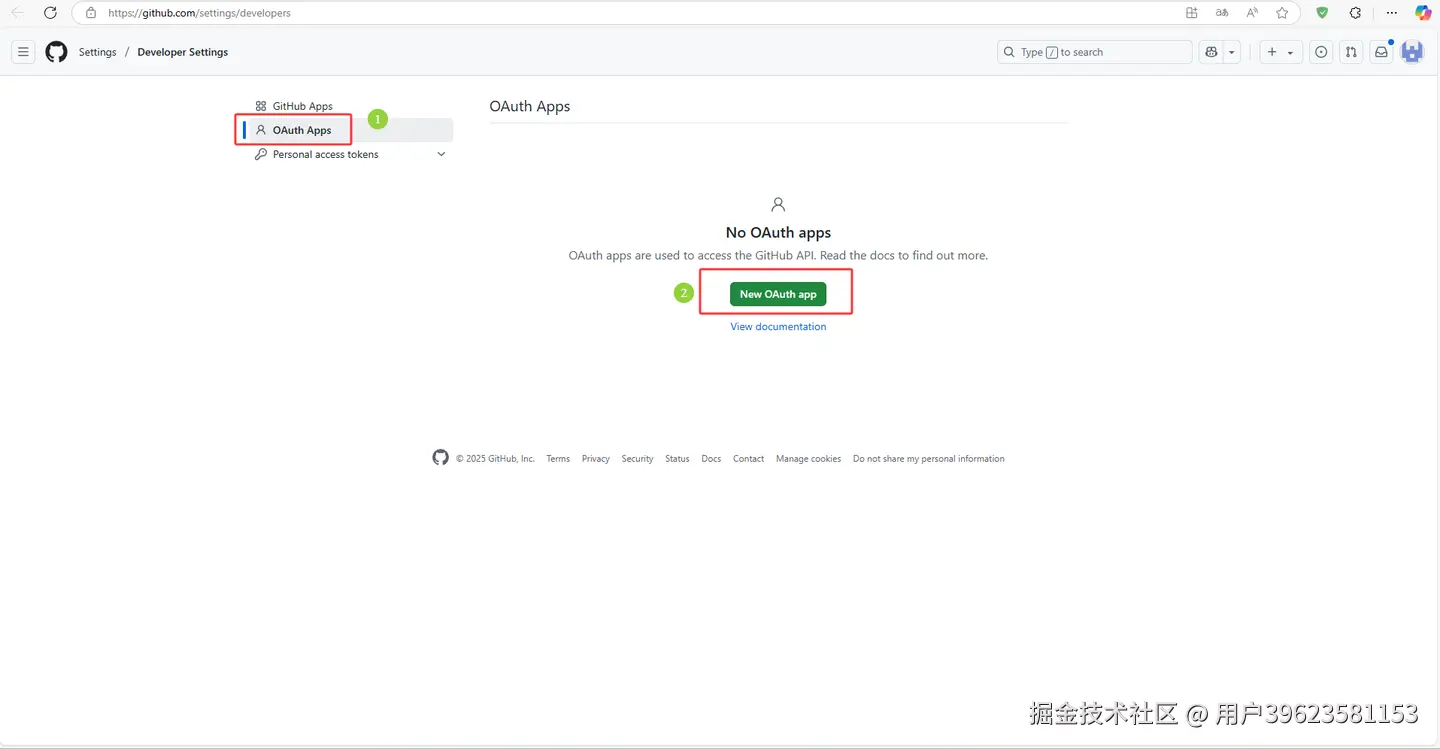Expand Personal access tokens chevron
This screenshot has width=1440, height=749.
click(441, 154)
